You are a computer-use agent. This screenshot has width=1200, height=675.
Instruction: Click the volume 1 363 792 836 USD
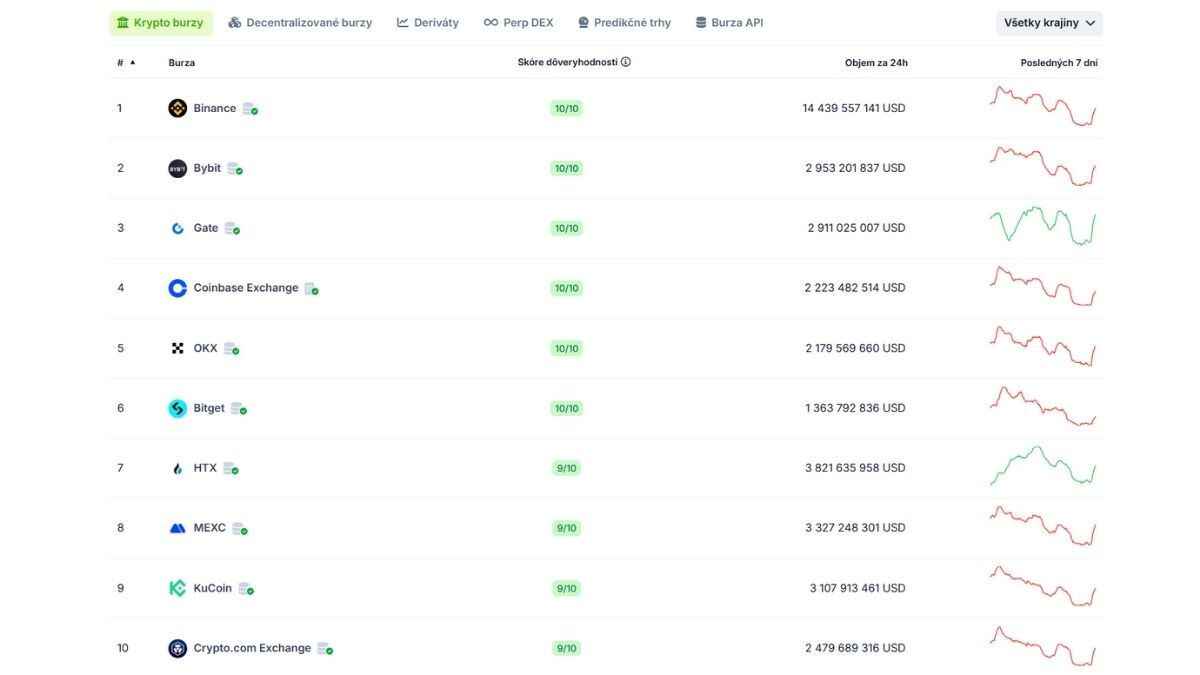[855, 408]
